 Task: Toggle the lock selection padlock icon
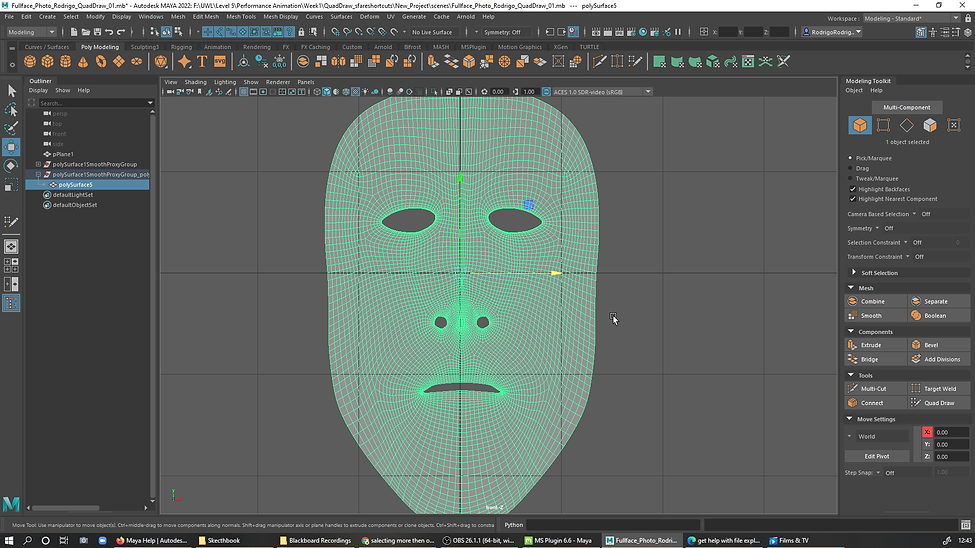[x=302, y=32]
